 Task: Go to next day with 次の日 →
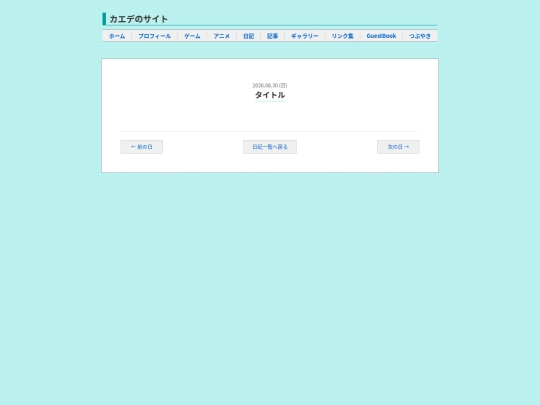398,147
